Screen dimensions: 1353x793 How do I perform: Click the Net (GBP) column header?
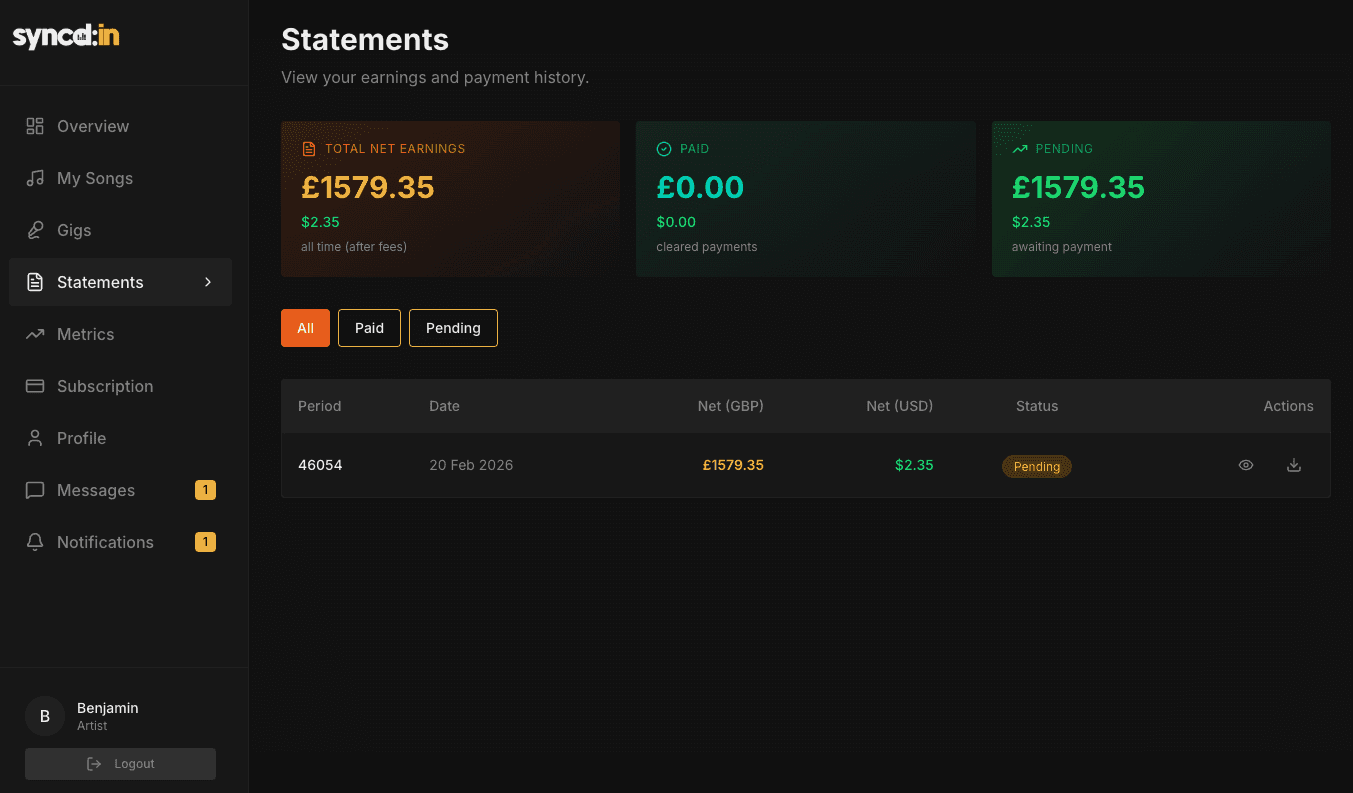click(x=731, y=406)
